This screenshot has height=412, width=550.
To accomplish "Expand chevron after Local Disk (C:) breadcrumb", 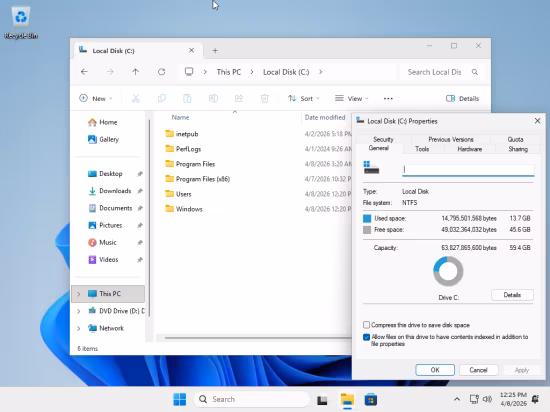I will (320, 72).
